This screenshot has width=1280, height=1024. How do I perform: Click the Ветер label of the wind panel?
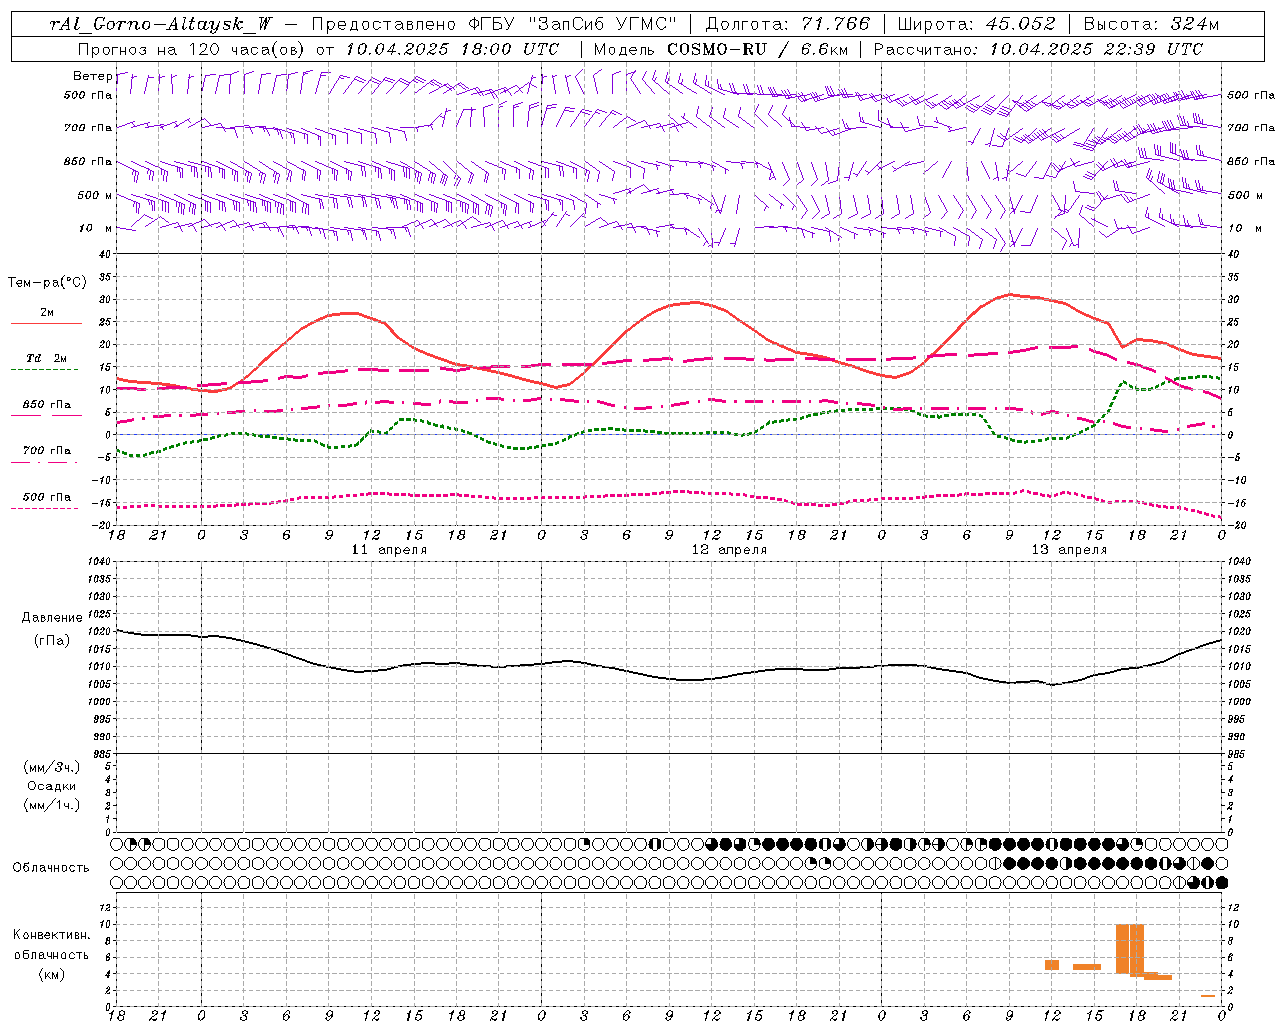pyautogui.click(x=92, y=76)
